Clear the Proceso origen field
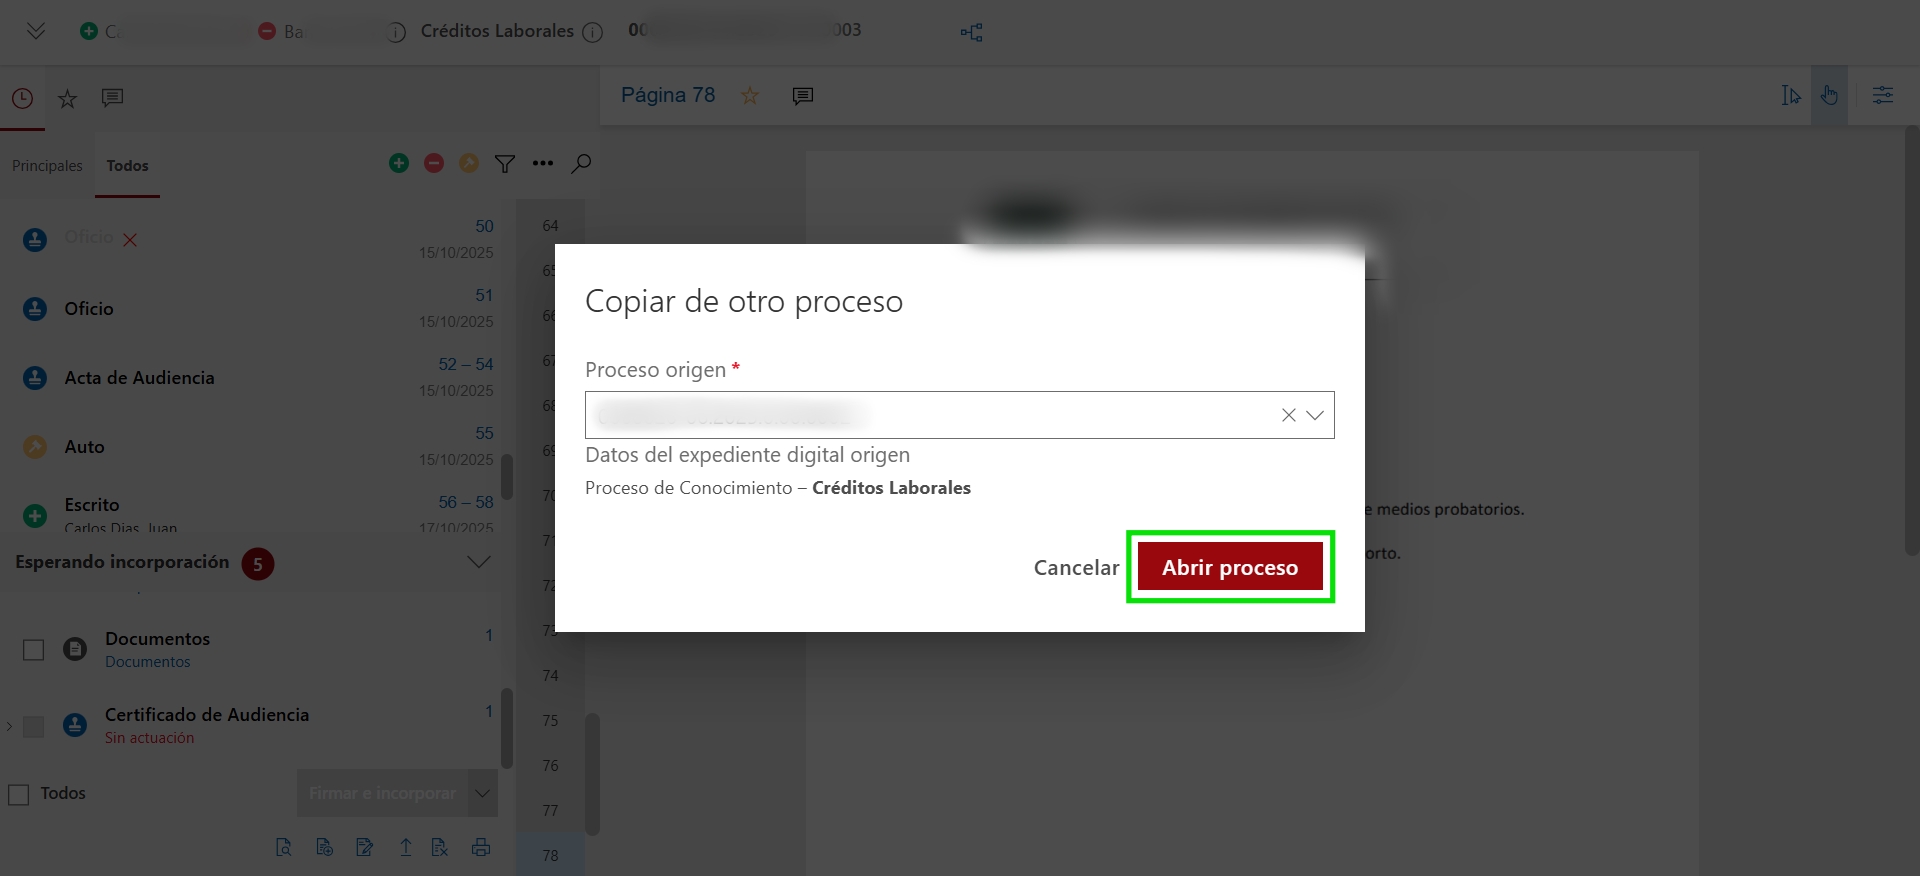The image size is (1920, 876). [x=1289, y=415]
